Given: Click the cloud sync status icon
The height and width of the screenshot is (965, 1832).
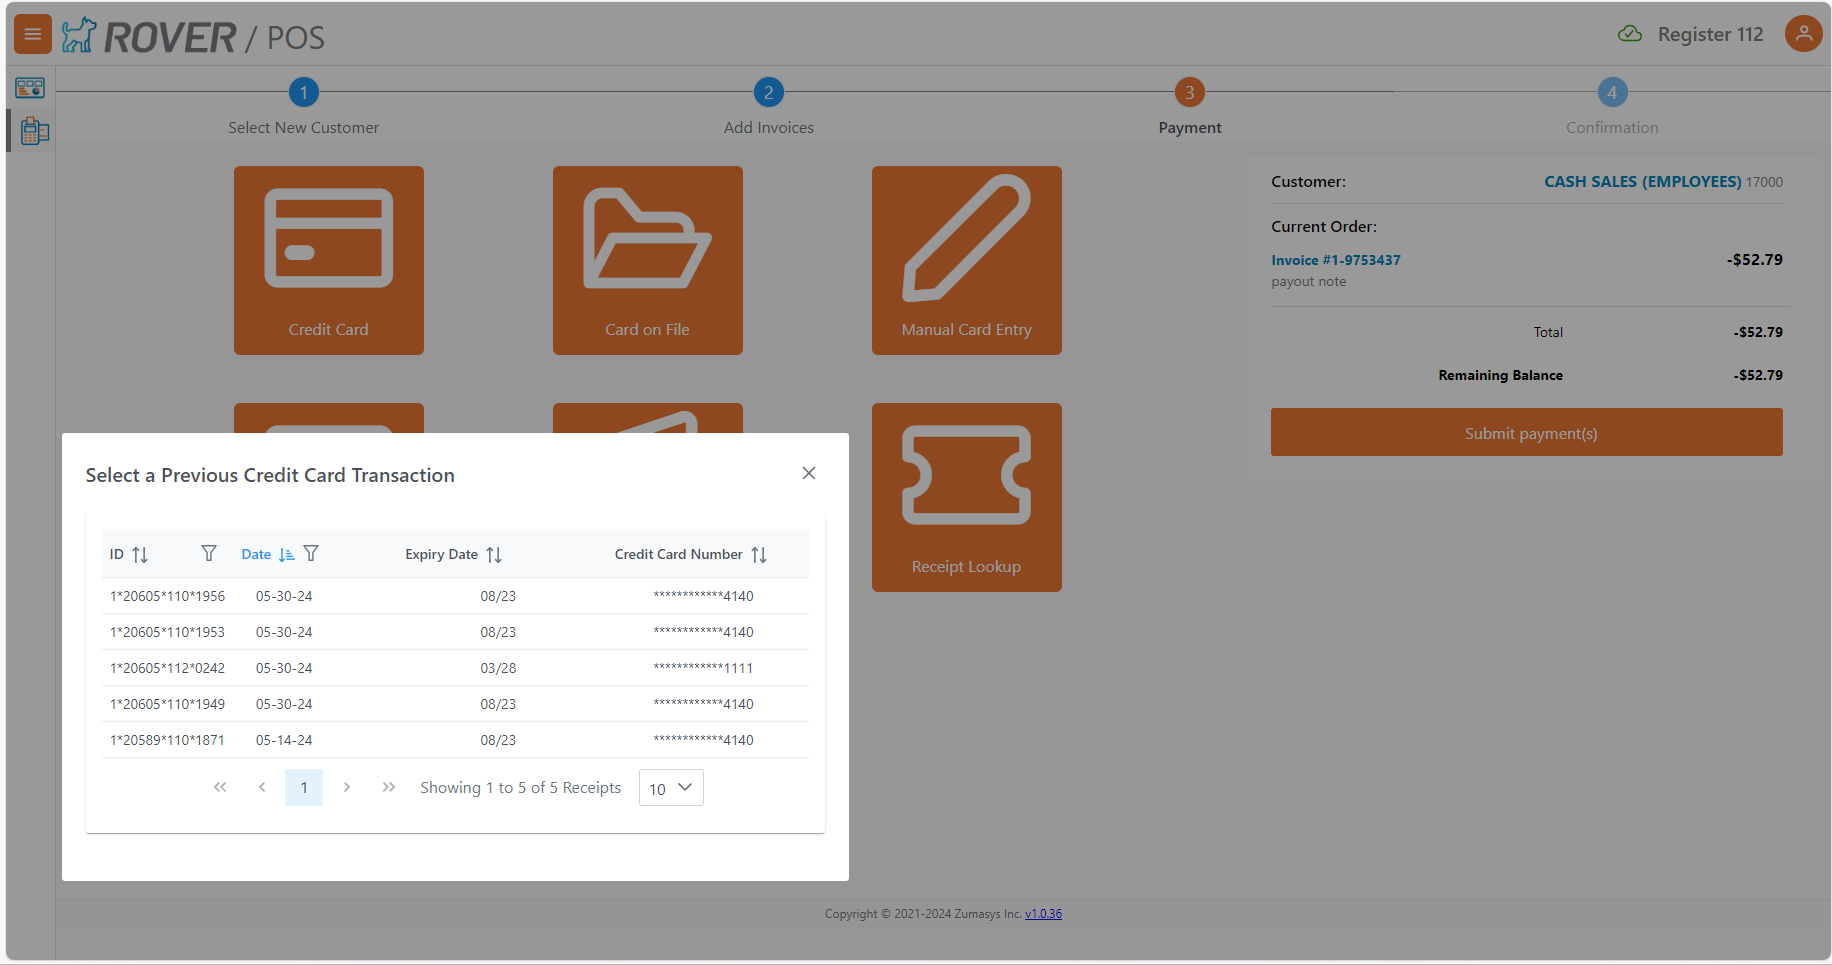Looking at the screenshot, I should (x=1629, y=33).
